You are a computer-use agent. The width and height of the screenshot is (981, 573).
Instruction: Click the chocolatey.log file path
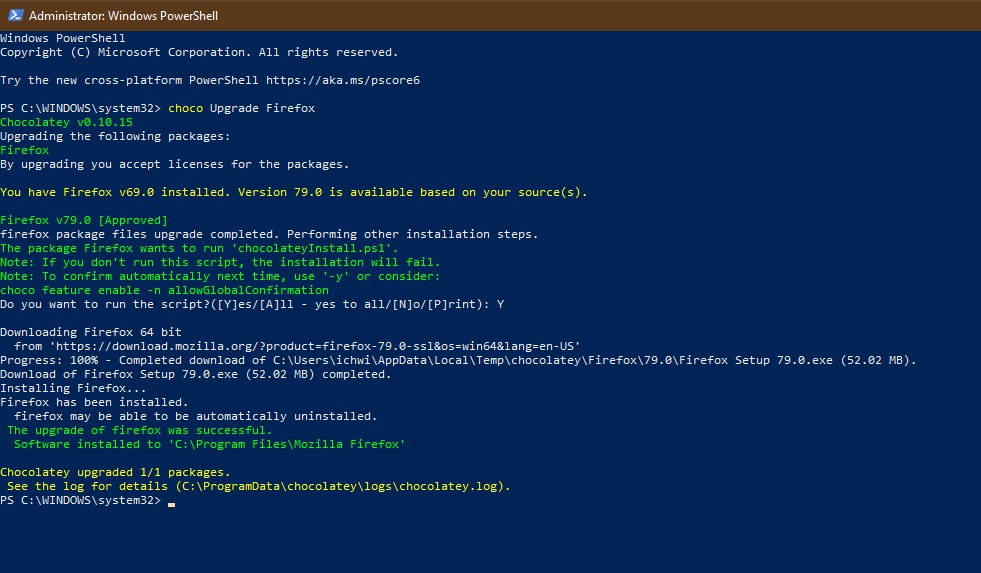tap(341, 486)
